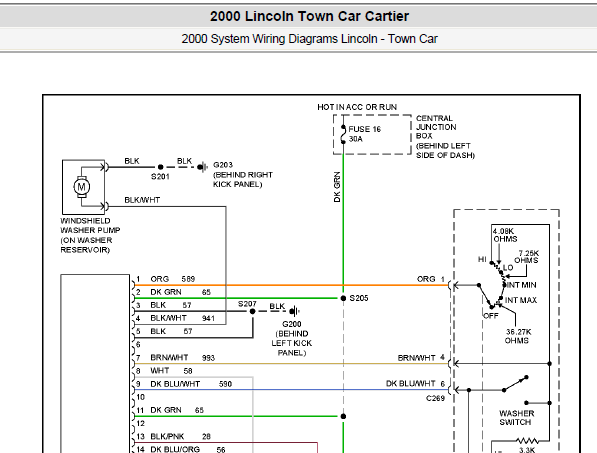Click pin 1 'ORG 589' row

(x=166, y=279)
